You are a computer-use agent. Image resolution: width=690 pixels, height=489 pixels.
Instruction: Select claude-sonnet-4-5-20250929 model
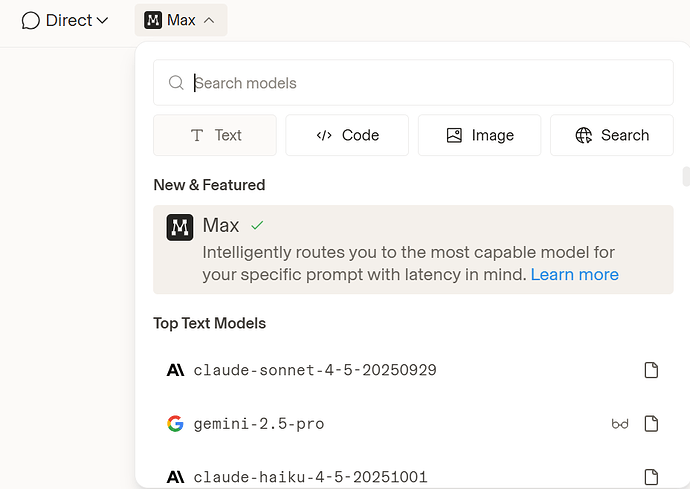(413, 370)
